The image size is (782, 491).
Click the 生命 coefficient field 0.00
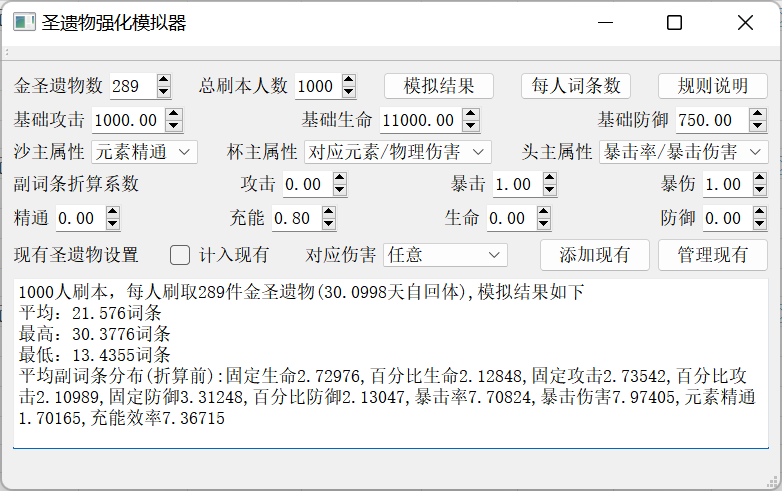[511, 218]
